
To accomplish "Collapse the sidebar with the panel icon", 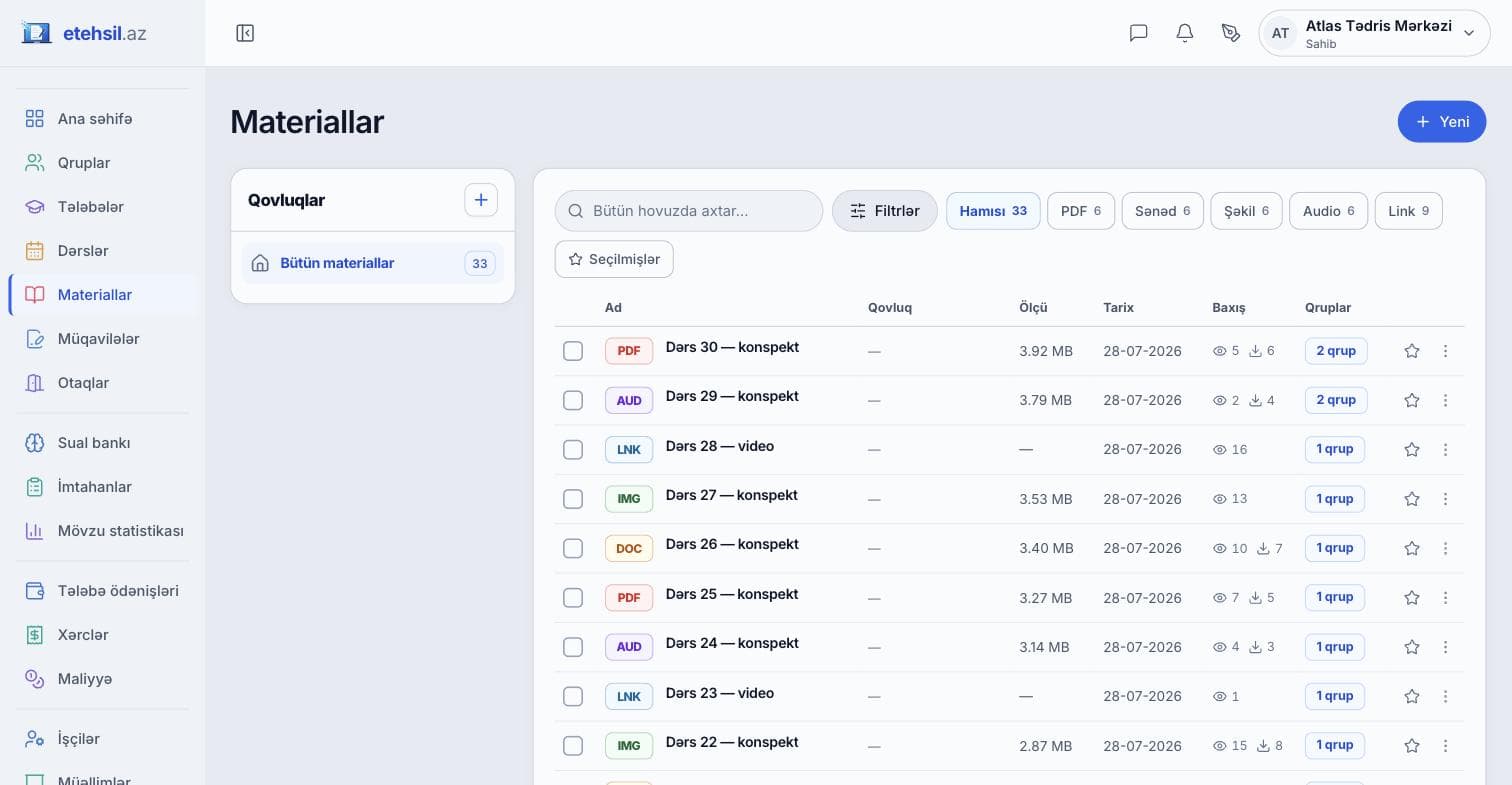I will 245,33.
